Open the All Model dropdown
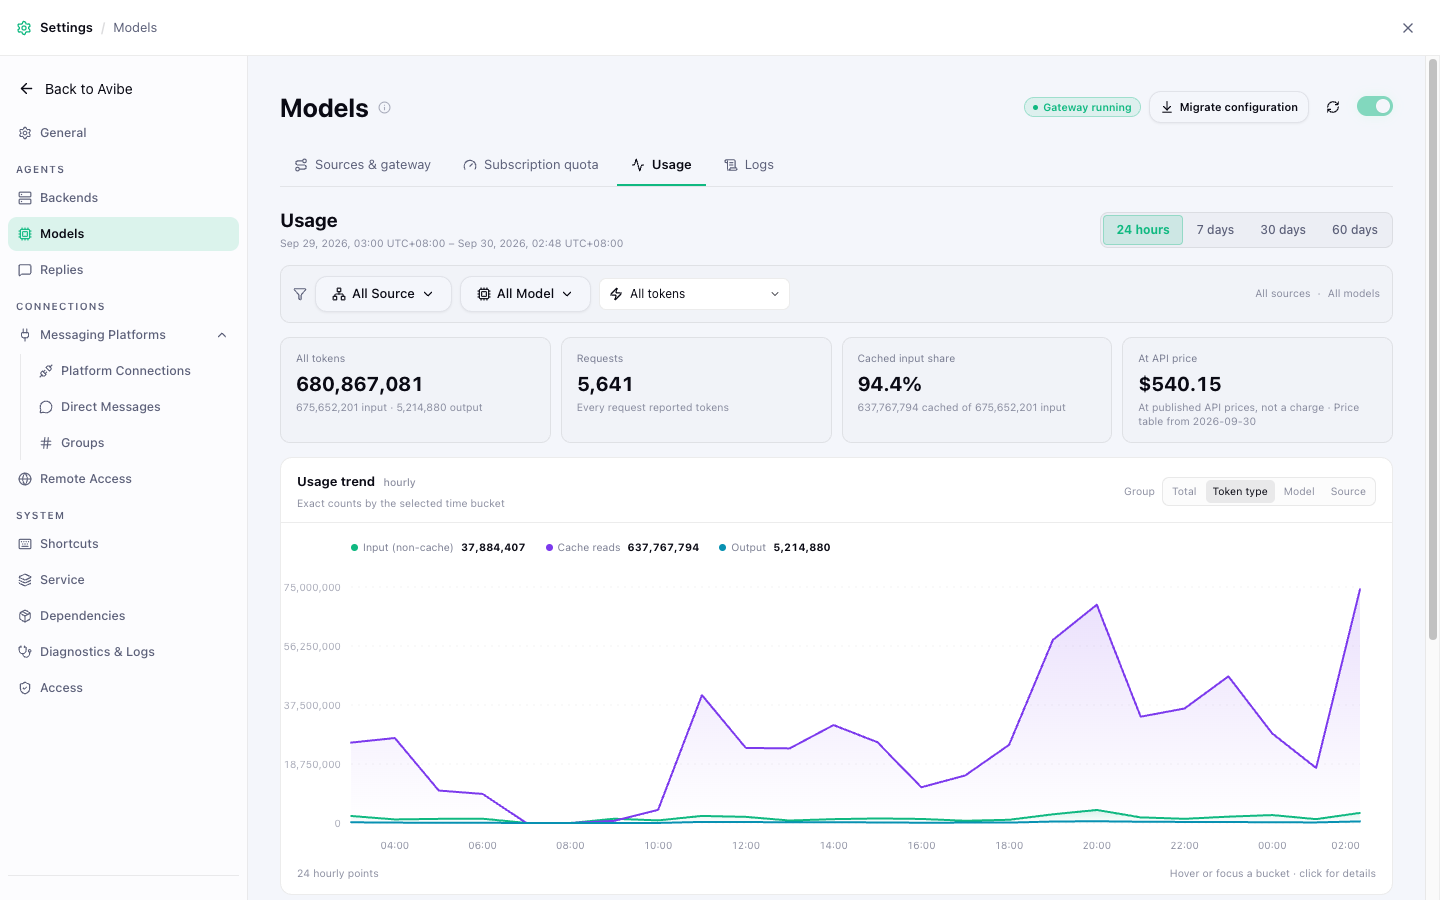 coord(525,294)
